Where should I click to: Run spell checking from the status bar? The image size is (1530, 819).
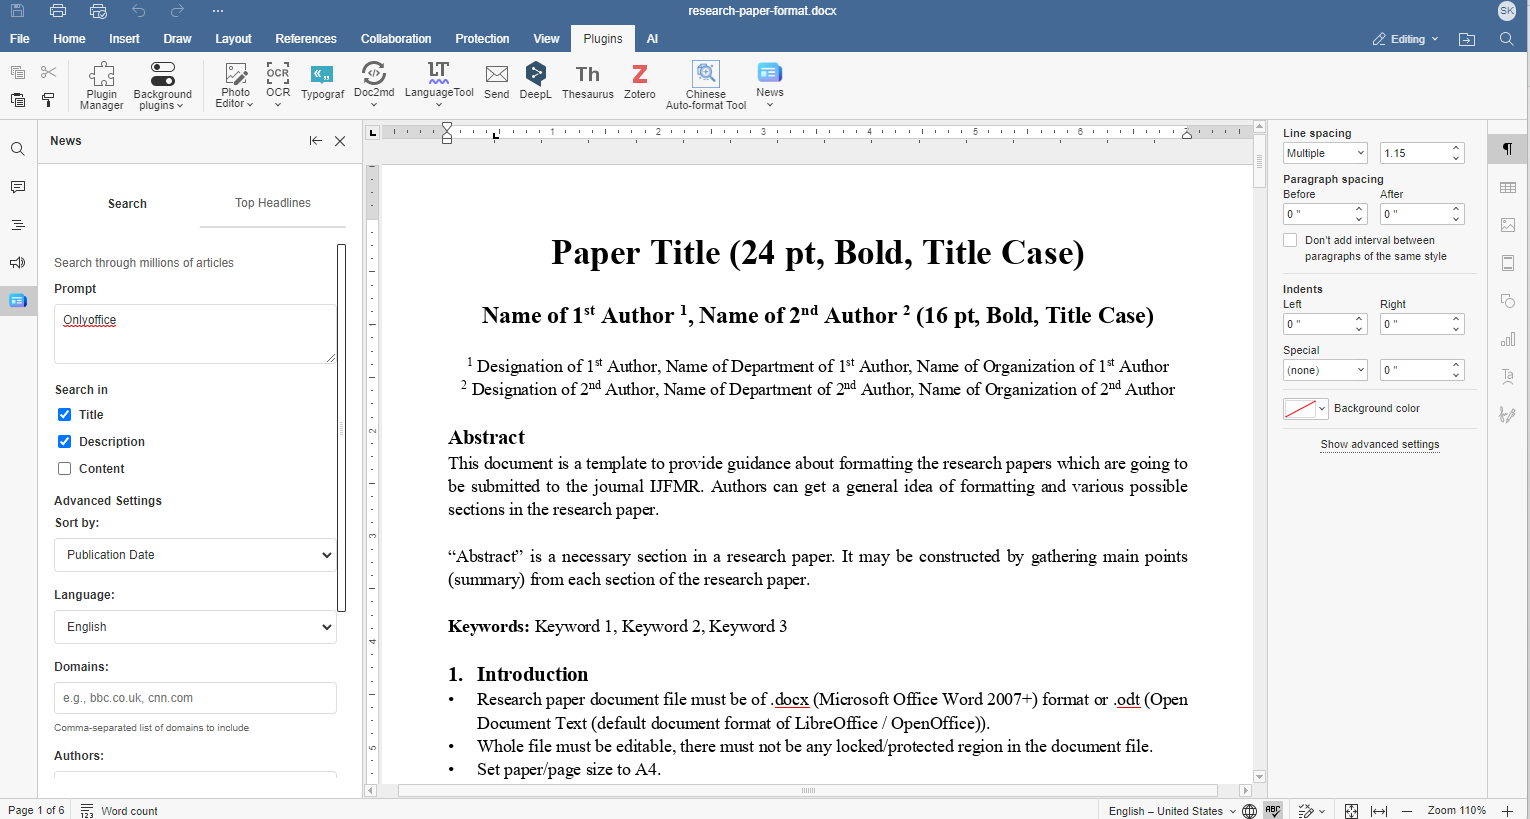1272,811
